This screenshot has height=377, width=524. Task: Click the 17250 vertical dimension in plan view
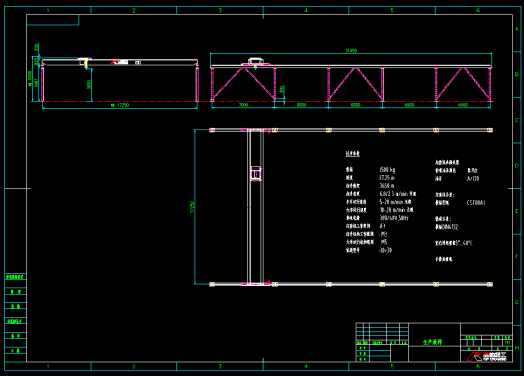pos(192,207)
